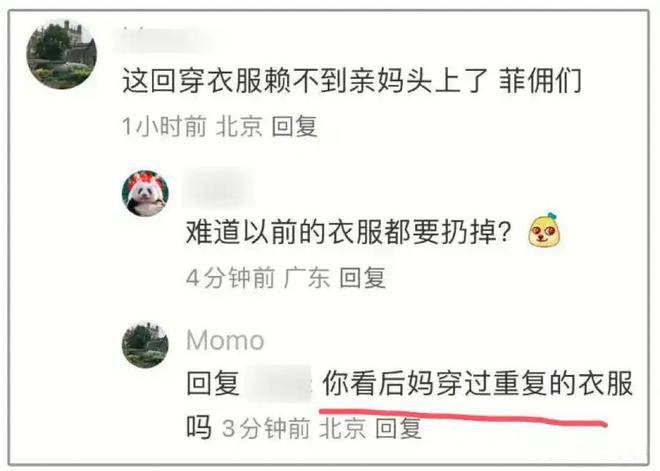Tap the 3分钟前 timestamp
This screenshot has height=471, width=660.
pos(266,428)
